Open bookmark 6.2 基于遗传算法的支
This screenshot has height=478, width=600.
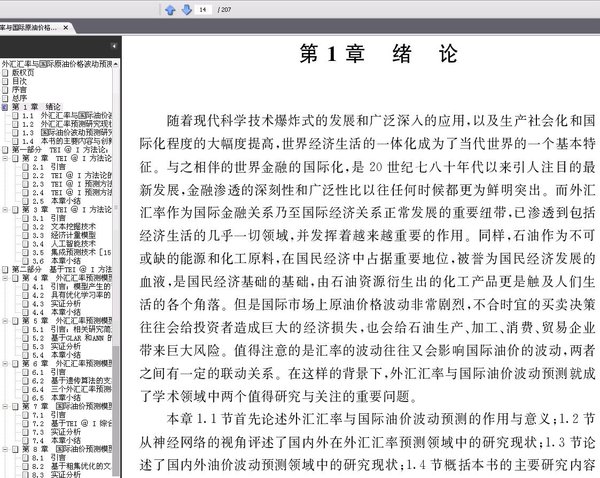72,380
